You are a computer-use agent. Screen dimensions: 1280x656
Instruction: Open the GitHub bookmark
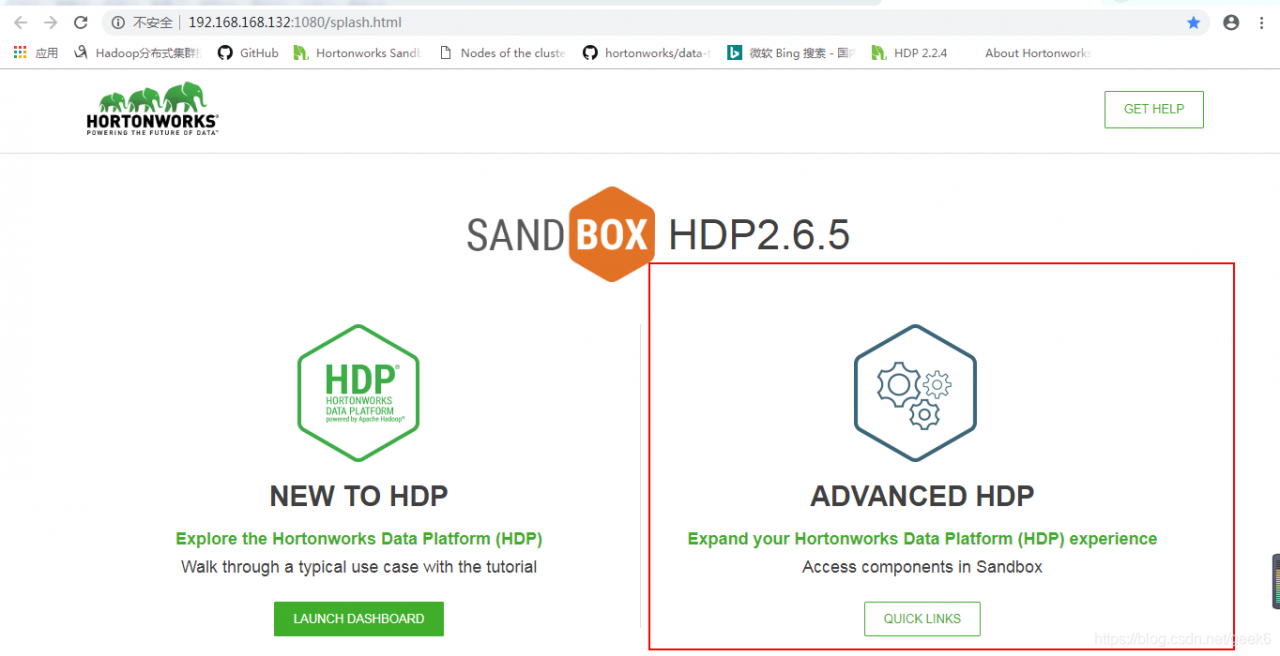coord(248,53)
